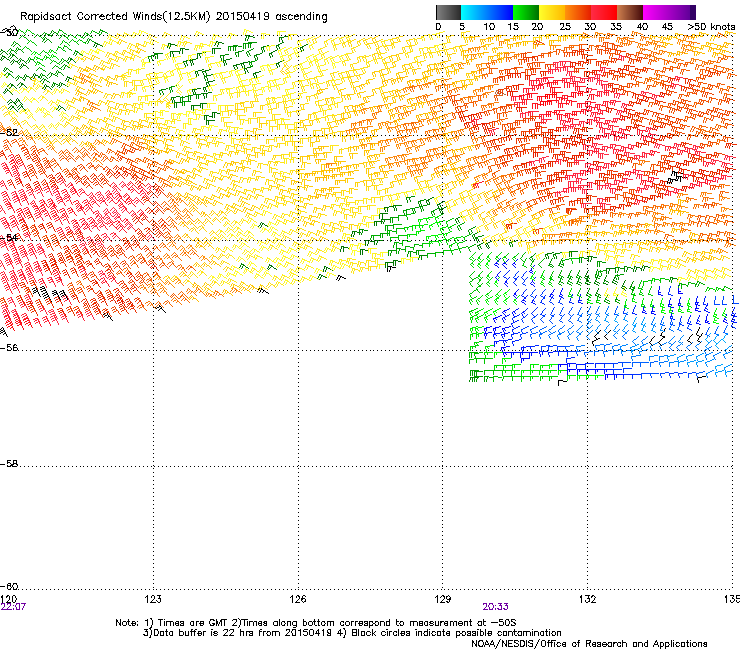Click the Rapidscat Corrected Winds title text

point(174,17)
